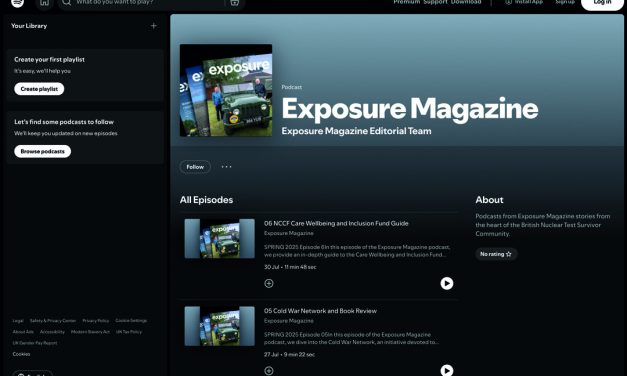
Task: Click the No rating star button
Action: (496, 254)
